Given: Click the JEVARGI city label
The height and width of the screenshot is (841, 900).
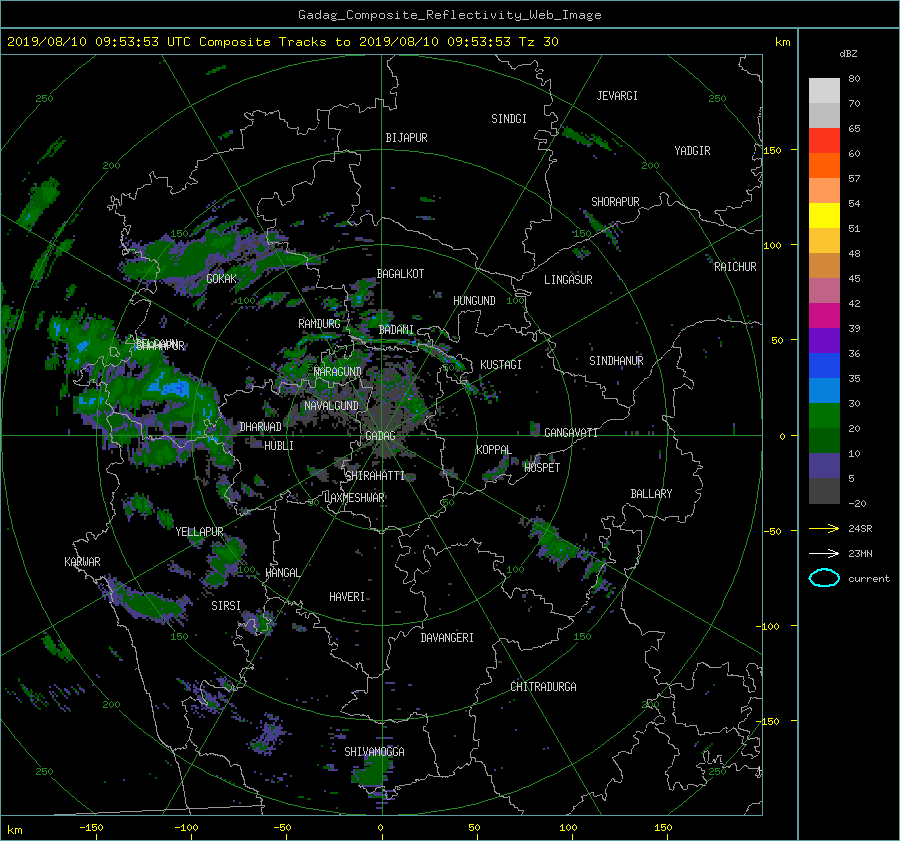Looking at the screenshot, I should pyautogui.click(x=617, y=96).
